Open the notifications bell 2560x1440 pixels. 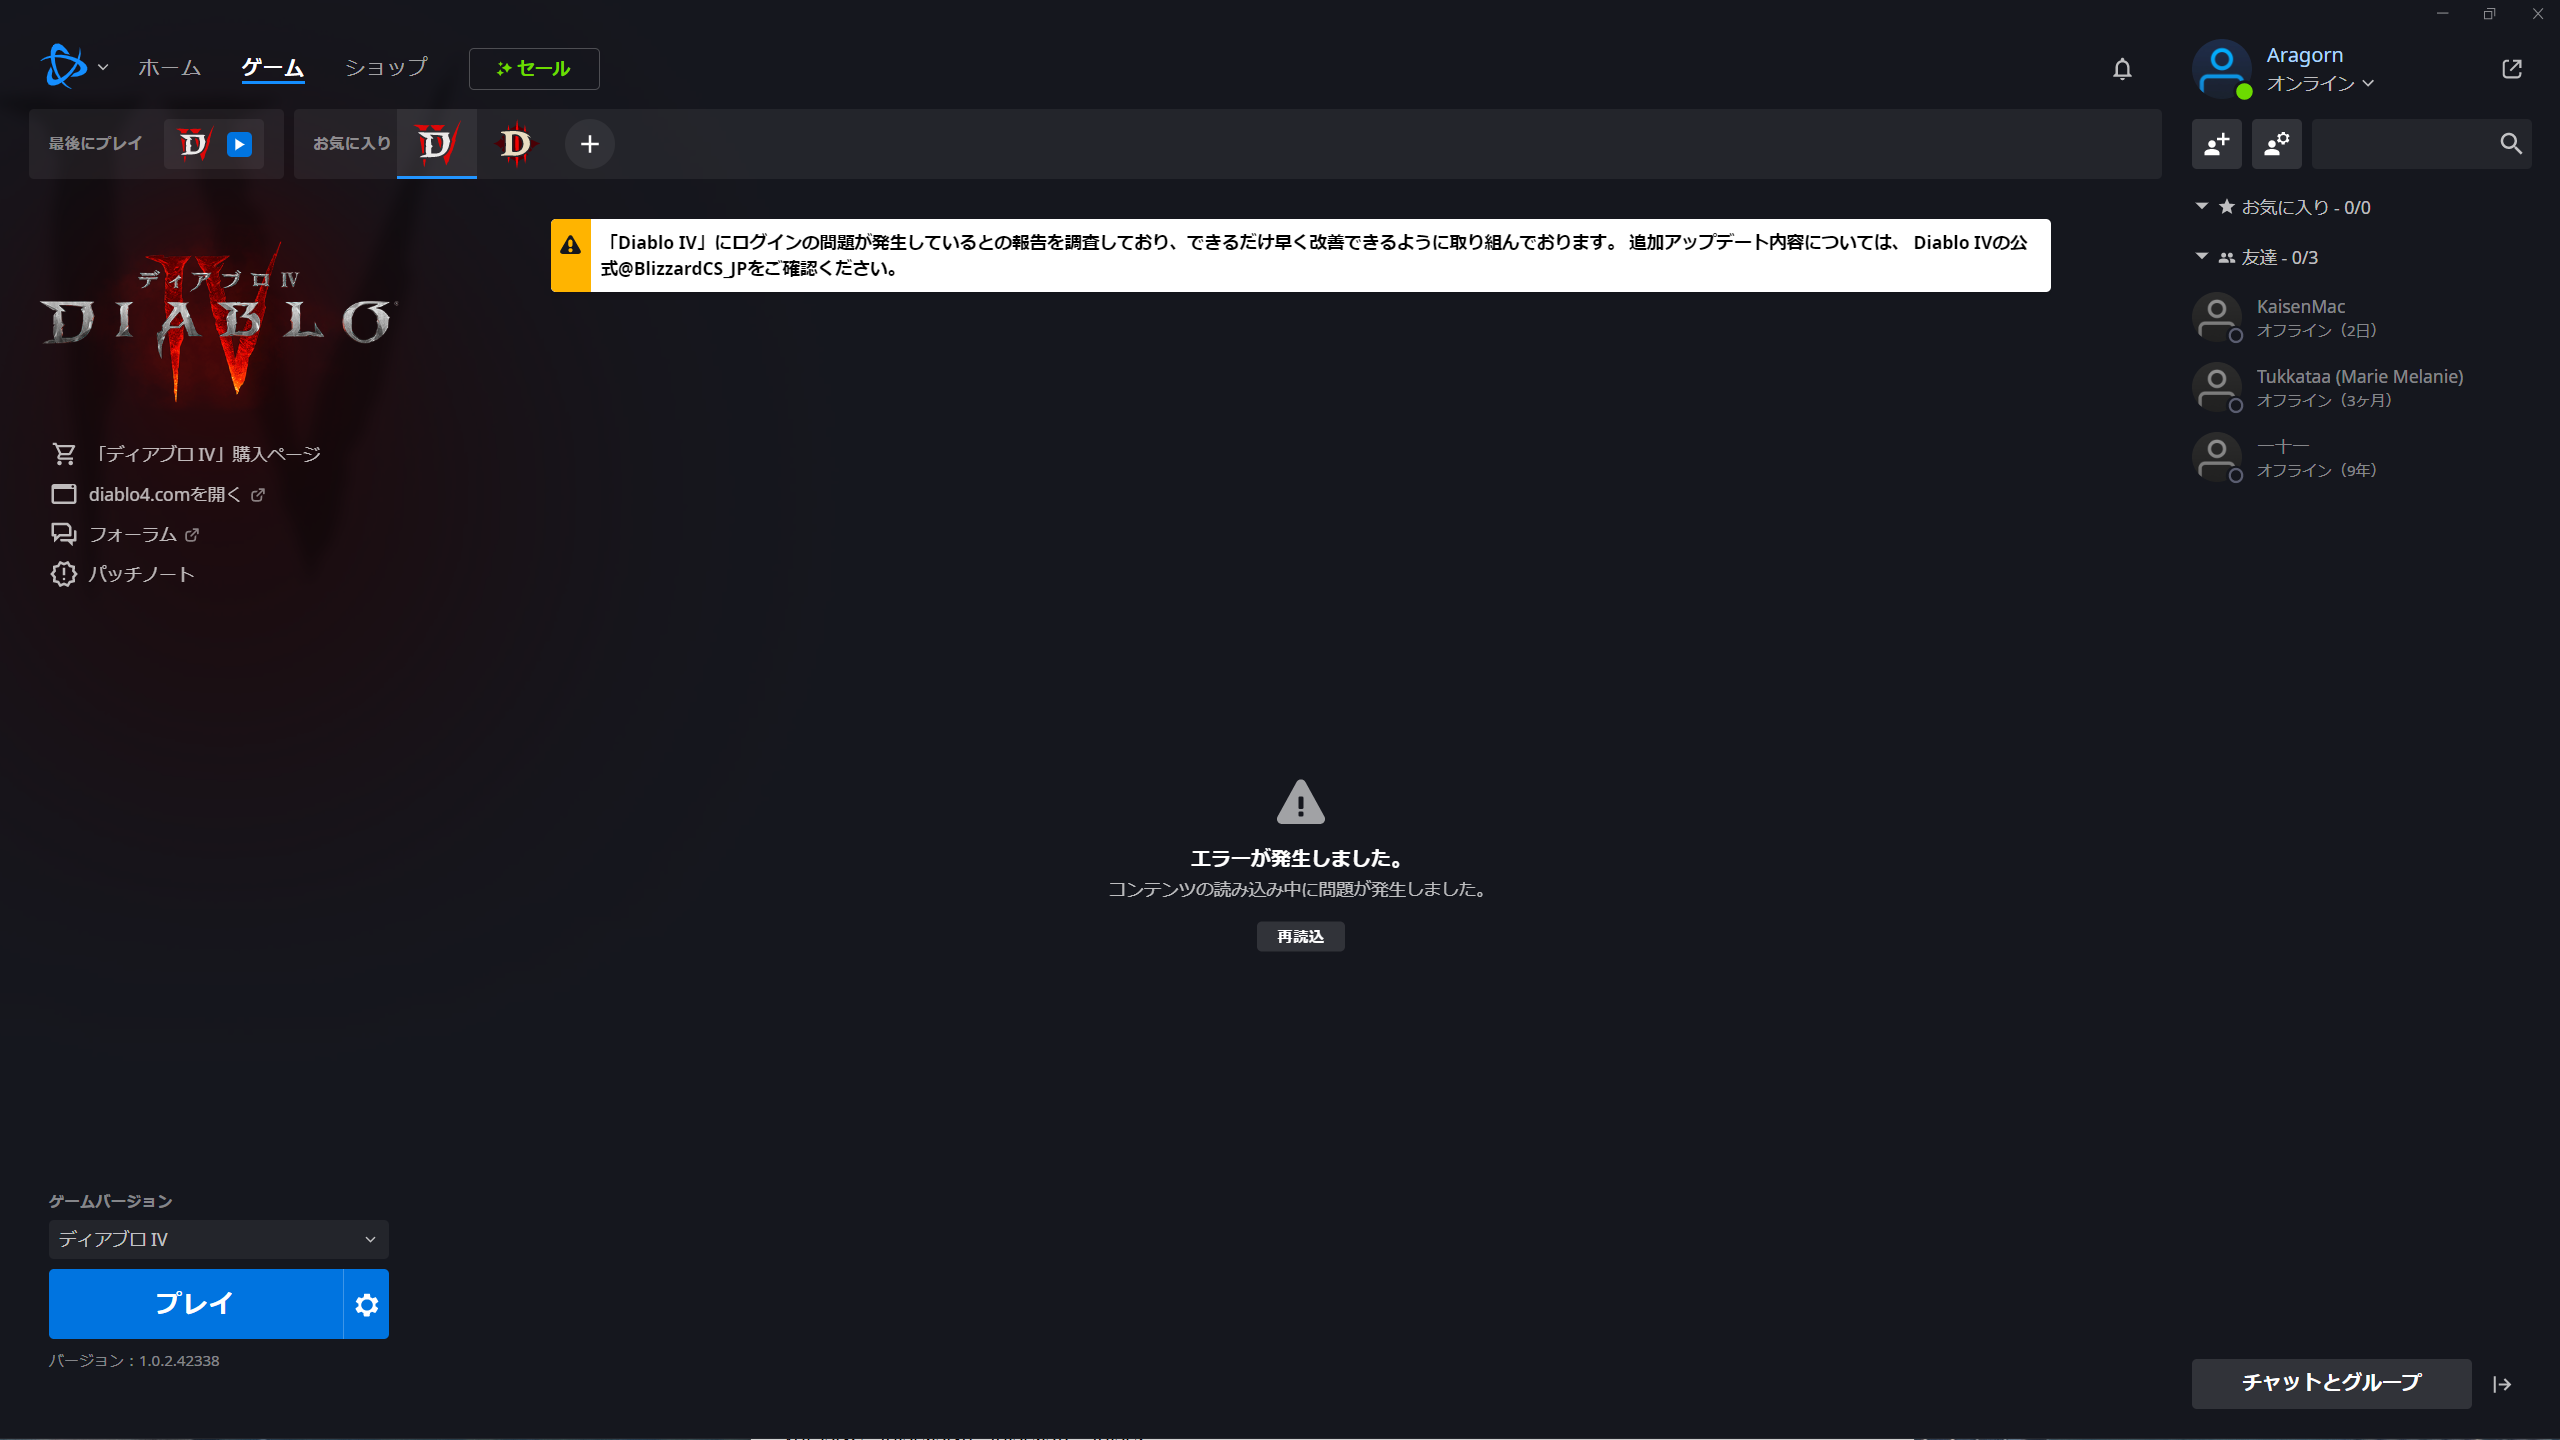click(2122, 68)
